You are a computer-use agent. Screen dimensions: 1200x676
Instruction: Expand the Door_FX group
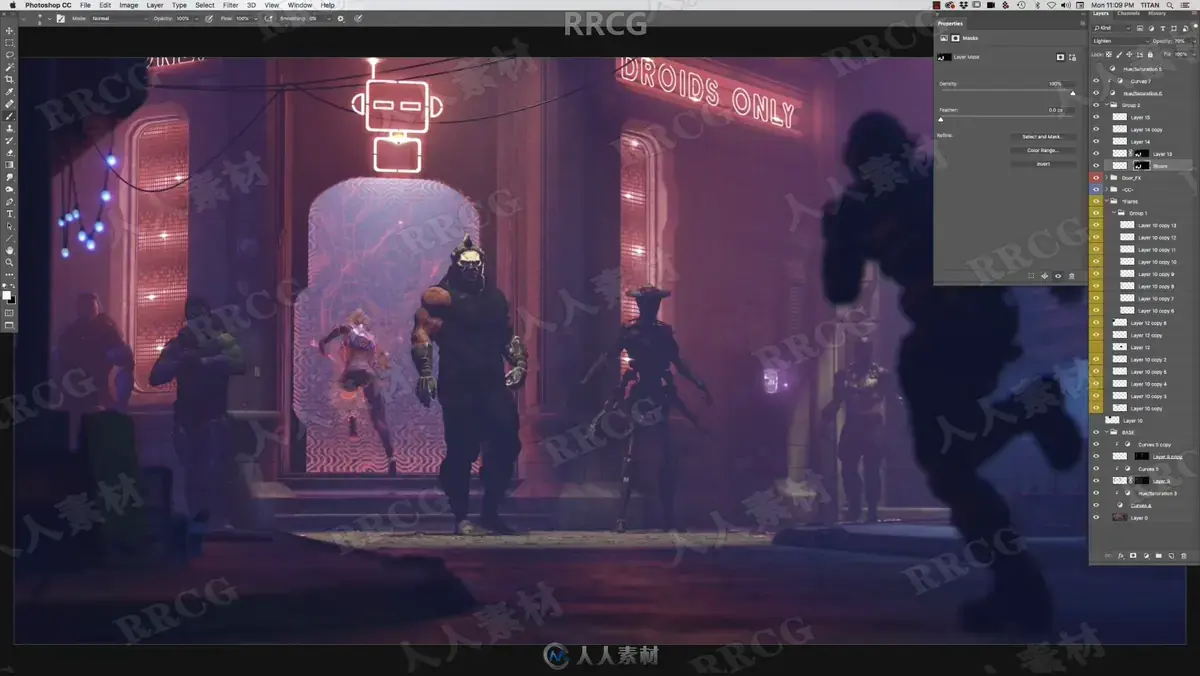click(x=1107, y=178)
